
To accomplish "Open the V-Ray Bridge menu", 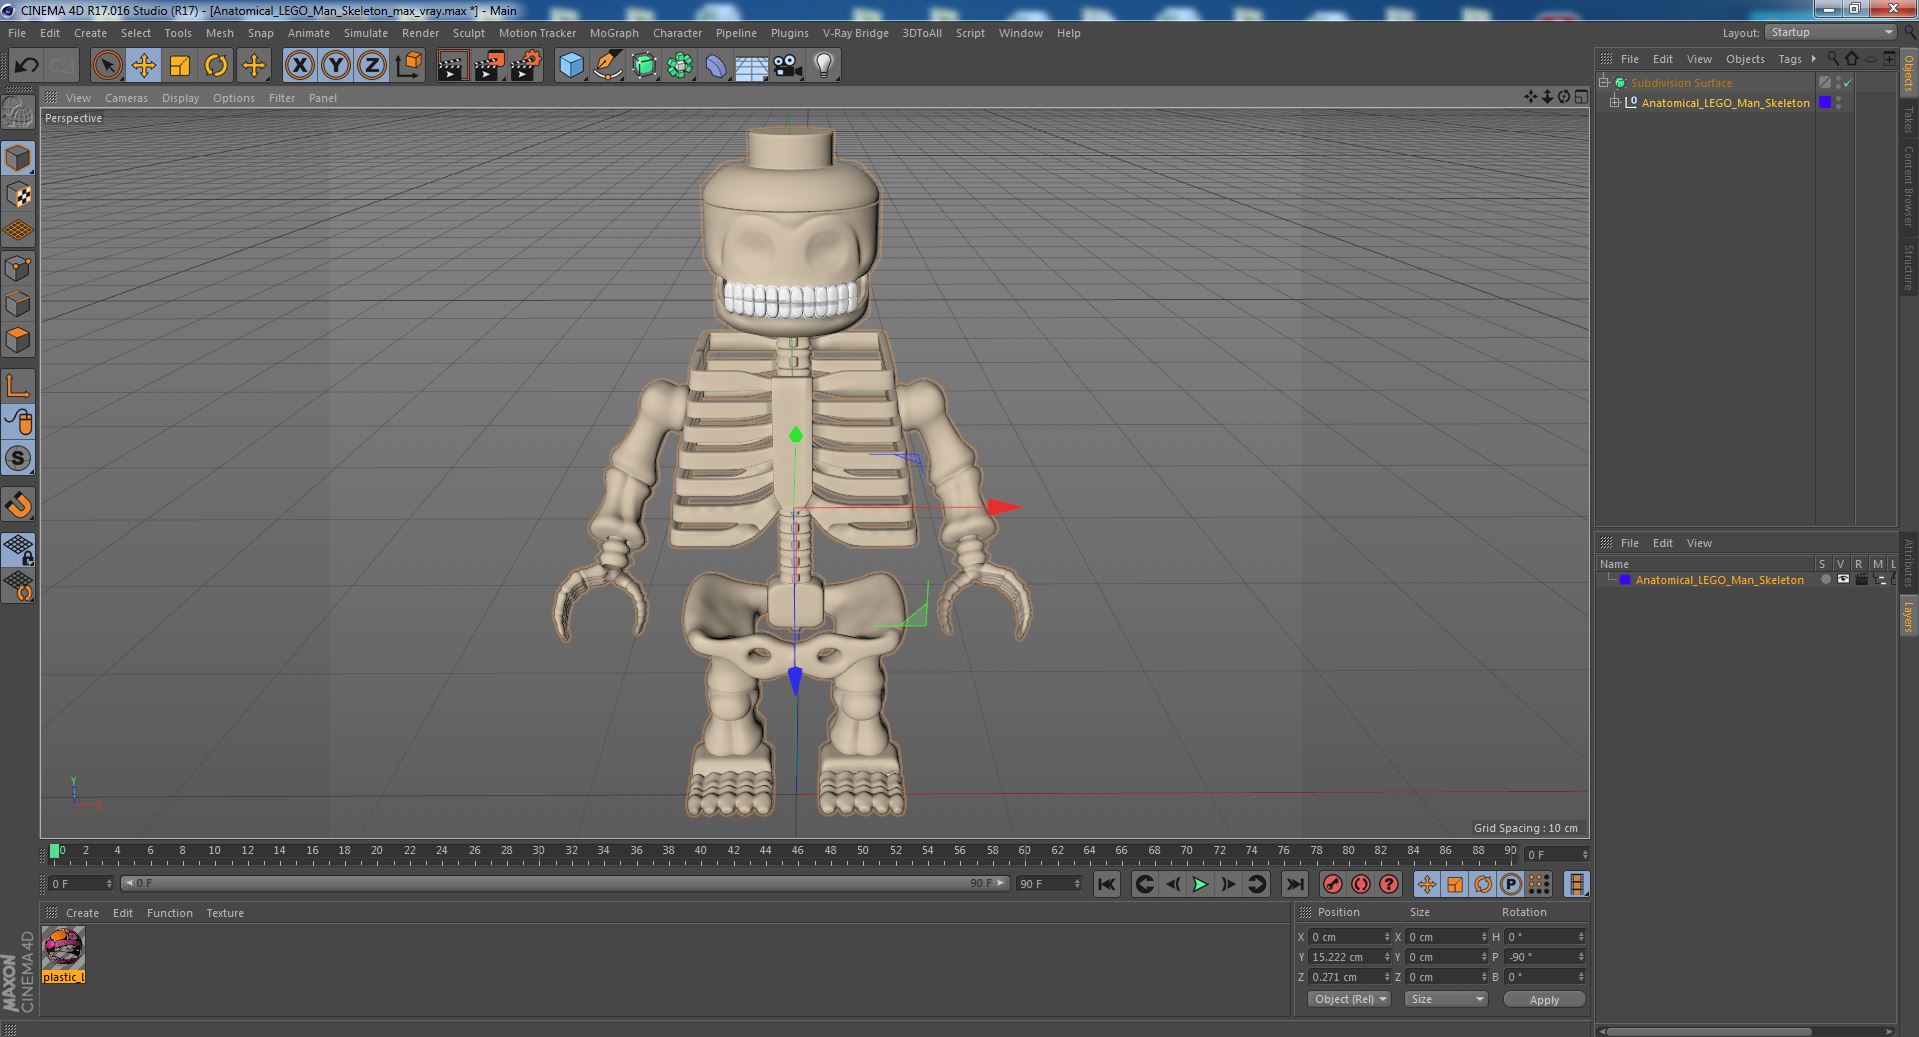I will coord(856,33).
